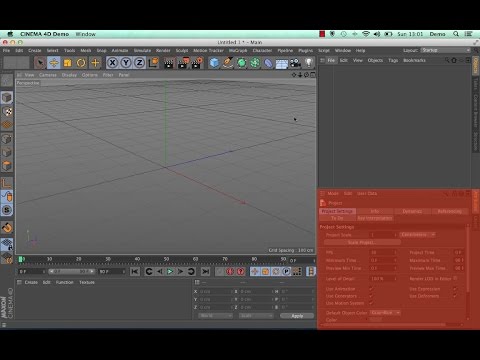Click the green Array modeling icon
This screenshot has height=360, width=480.
[255, 63]
